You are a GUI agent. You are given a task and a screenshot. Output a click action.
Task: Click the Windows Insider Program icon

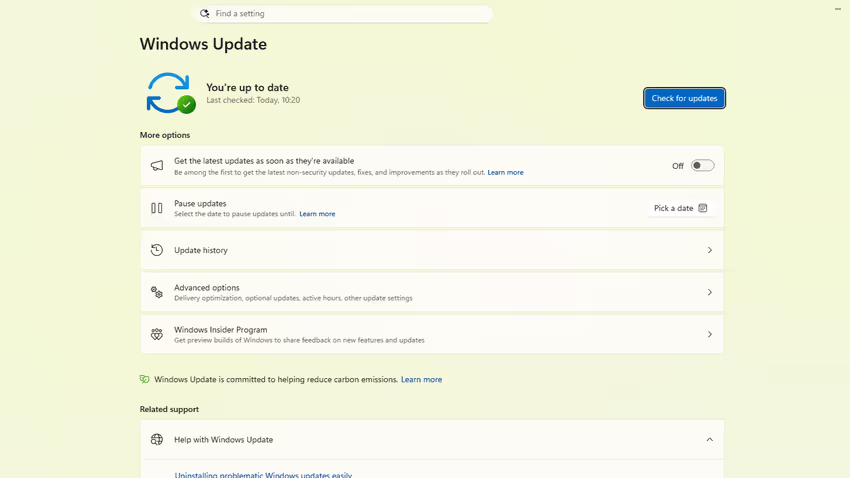point(157,334)
